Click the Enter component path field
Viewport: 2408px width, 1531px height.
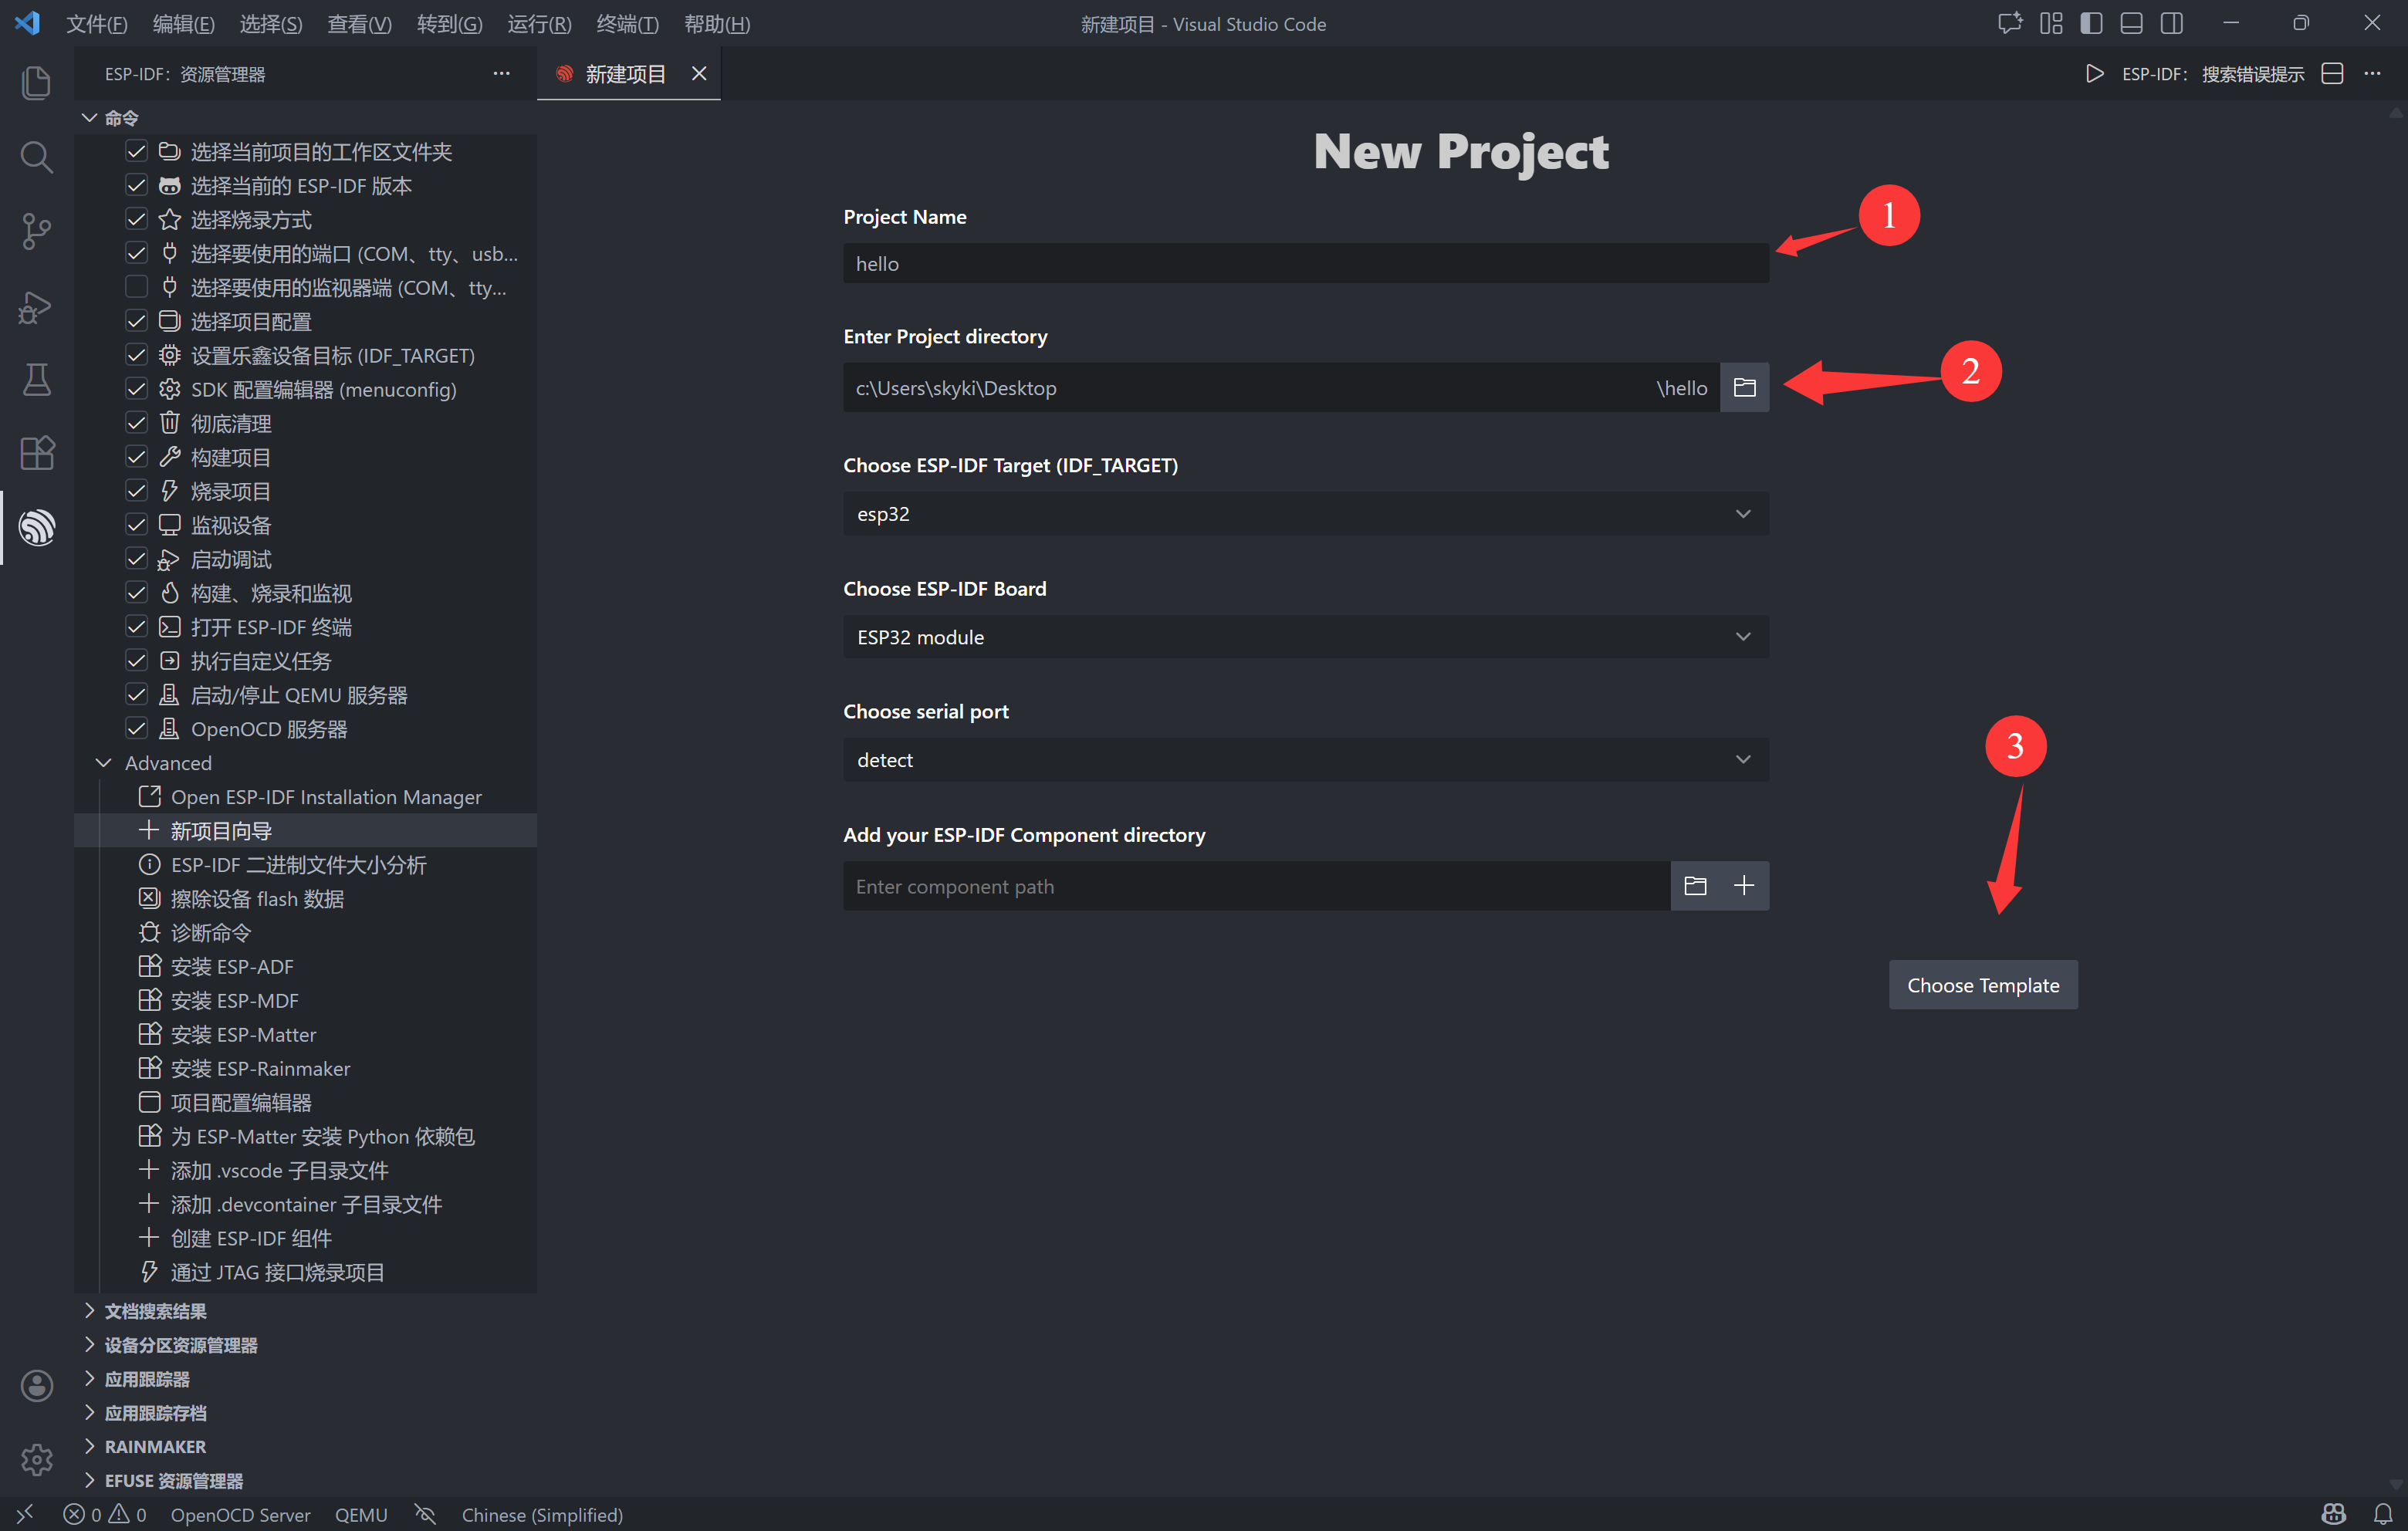[1256, 886]
